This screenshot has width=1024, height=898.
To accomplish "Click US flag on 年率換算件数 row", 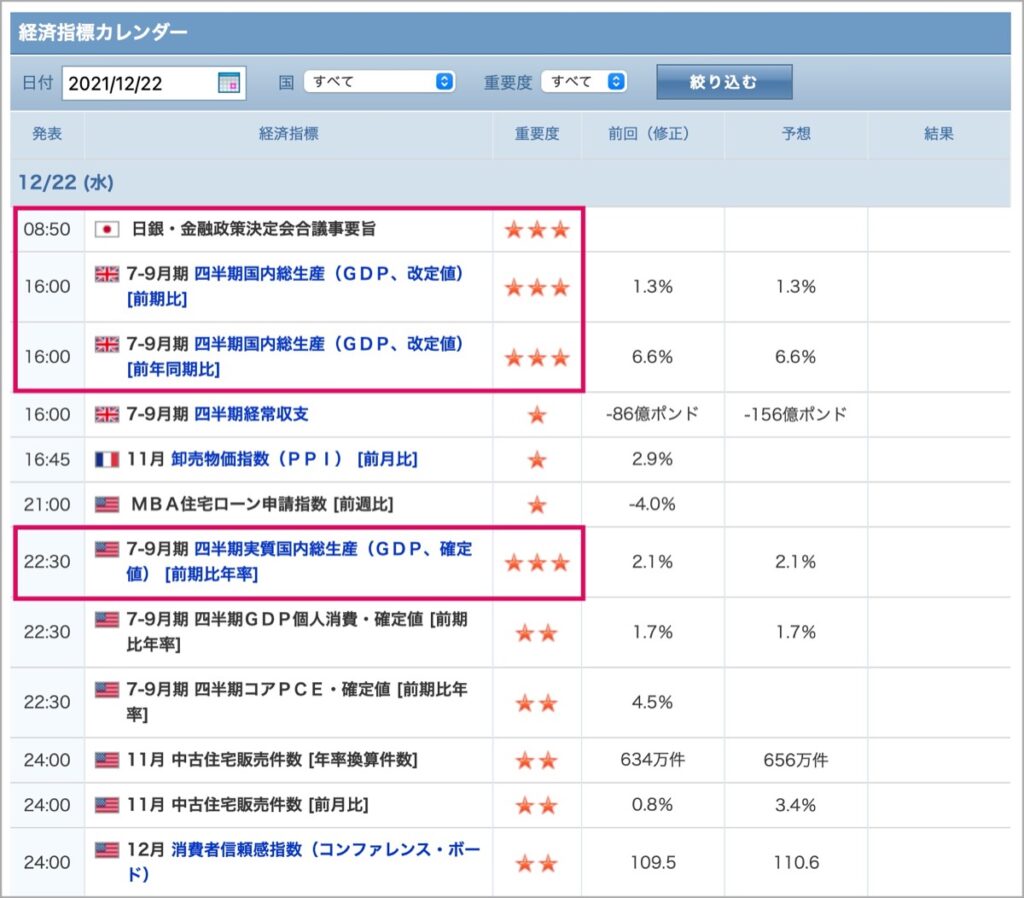I will click(x=106, y=760).
